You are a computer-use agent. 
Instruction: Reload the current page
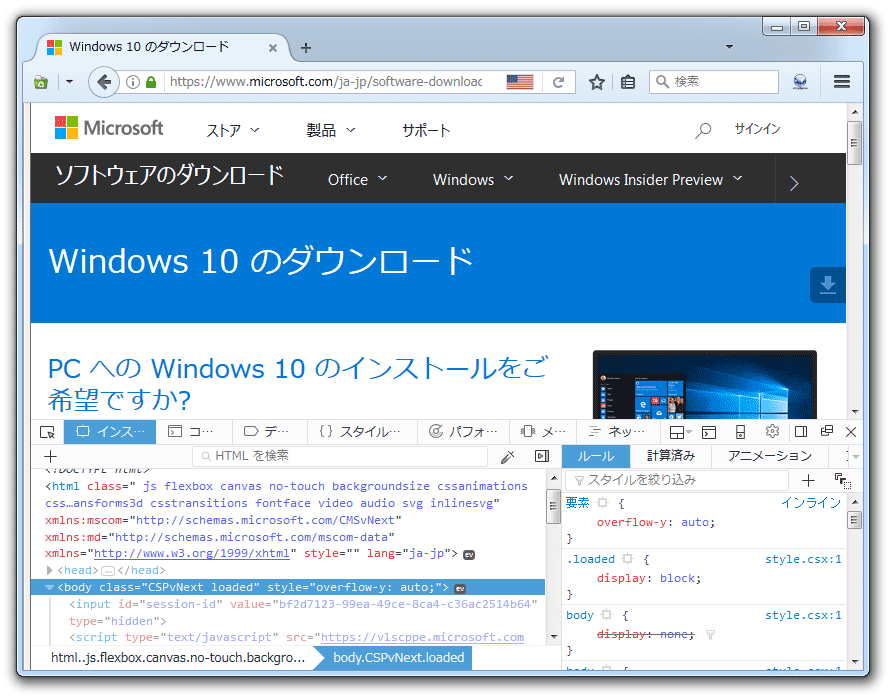(558, 83)
